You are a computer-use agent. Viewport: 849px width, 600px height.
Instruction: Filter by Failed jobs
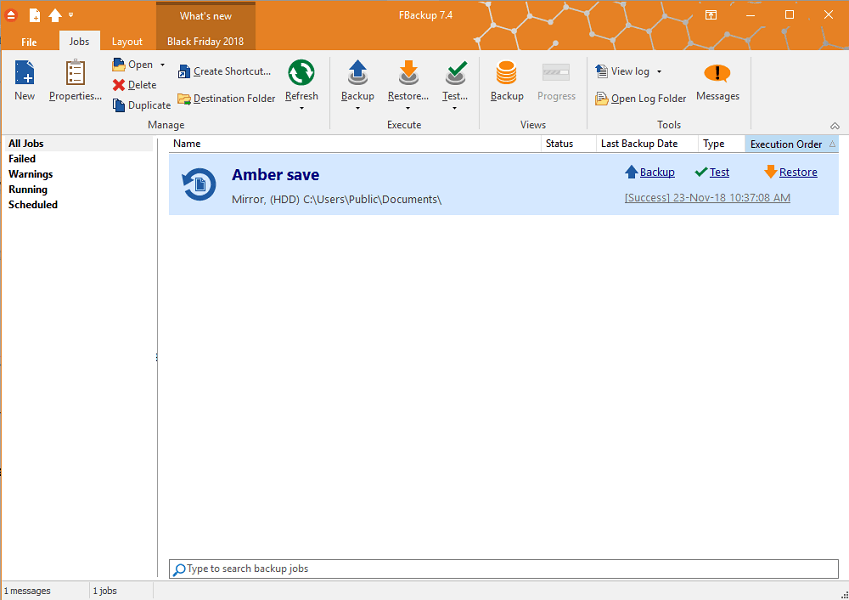coord(22,159)
